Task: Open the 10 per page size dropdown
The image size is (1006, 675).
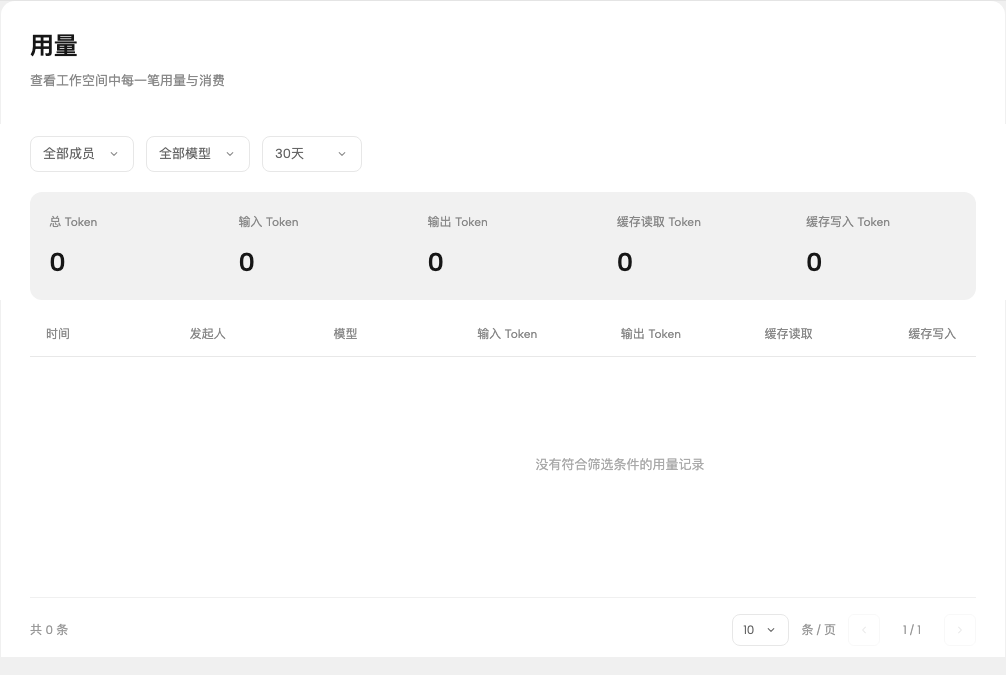Action: pyautogui.click(x=760, y=630)
